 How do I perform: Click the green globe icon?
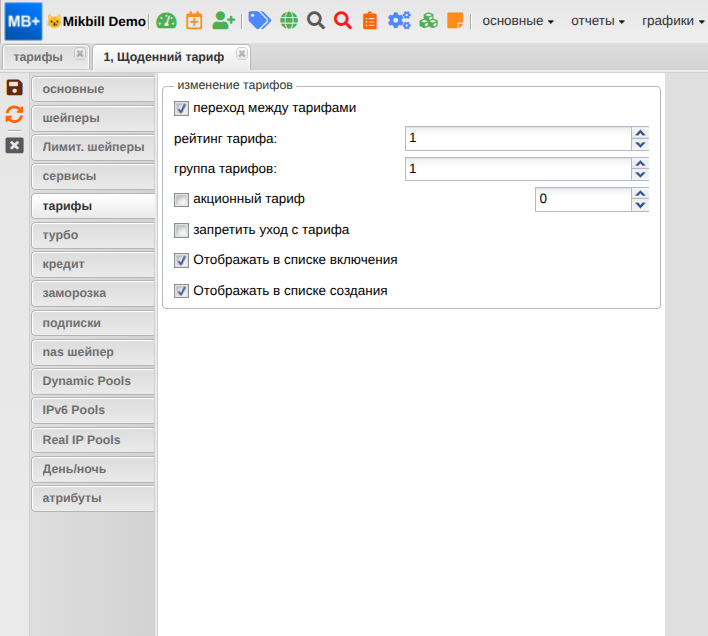[289, 20]
